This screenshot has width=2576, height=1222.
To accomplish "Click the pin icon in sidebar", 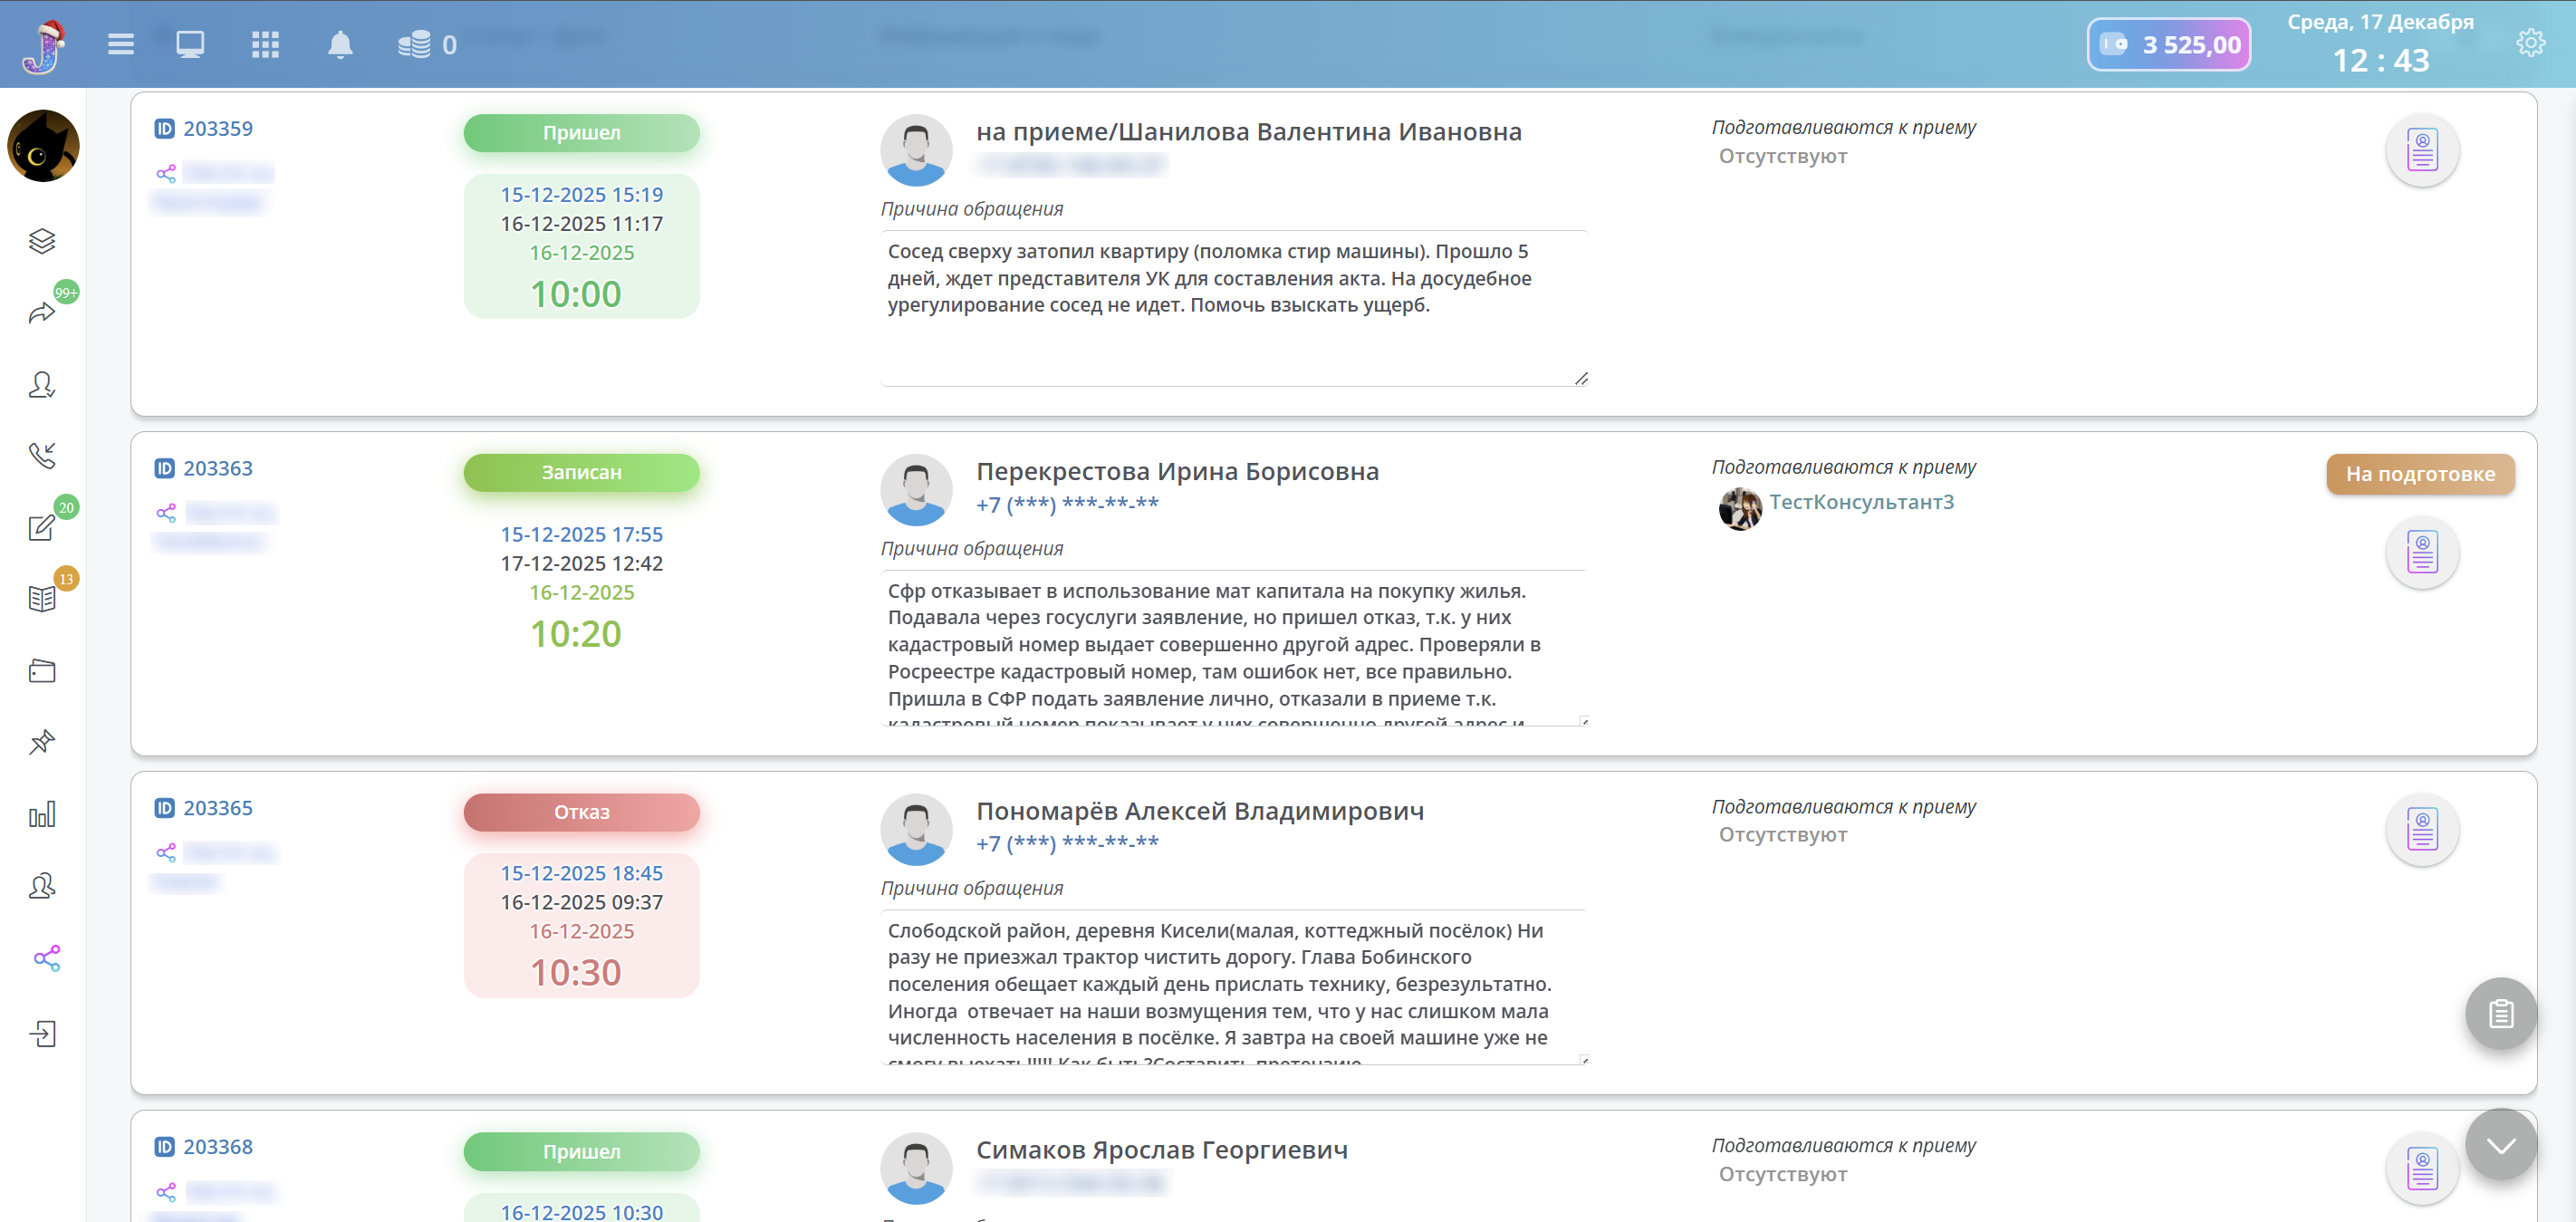I will (42, 742).
